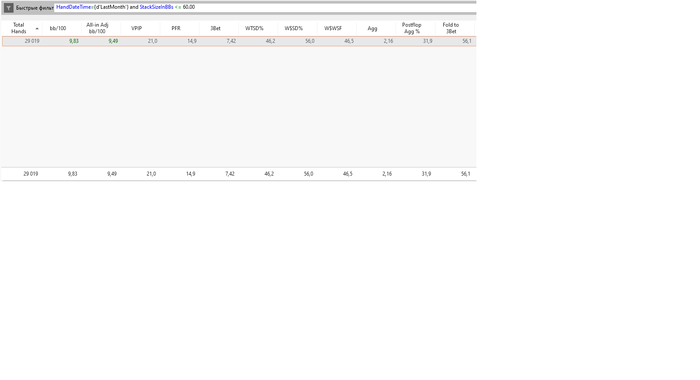The height and width of the screenshot is (380, 700).
Task: Select W$WSF 46,5 cell in highlighted data row
Action: pos(349,41)
